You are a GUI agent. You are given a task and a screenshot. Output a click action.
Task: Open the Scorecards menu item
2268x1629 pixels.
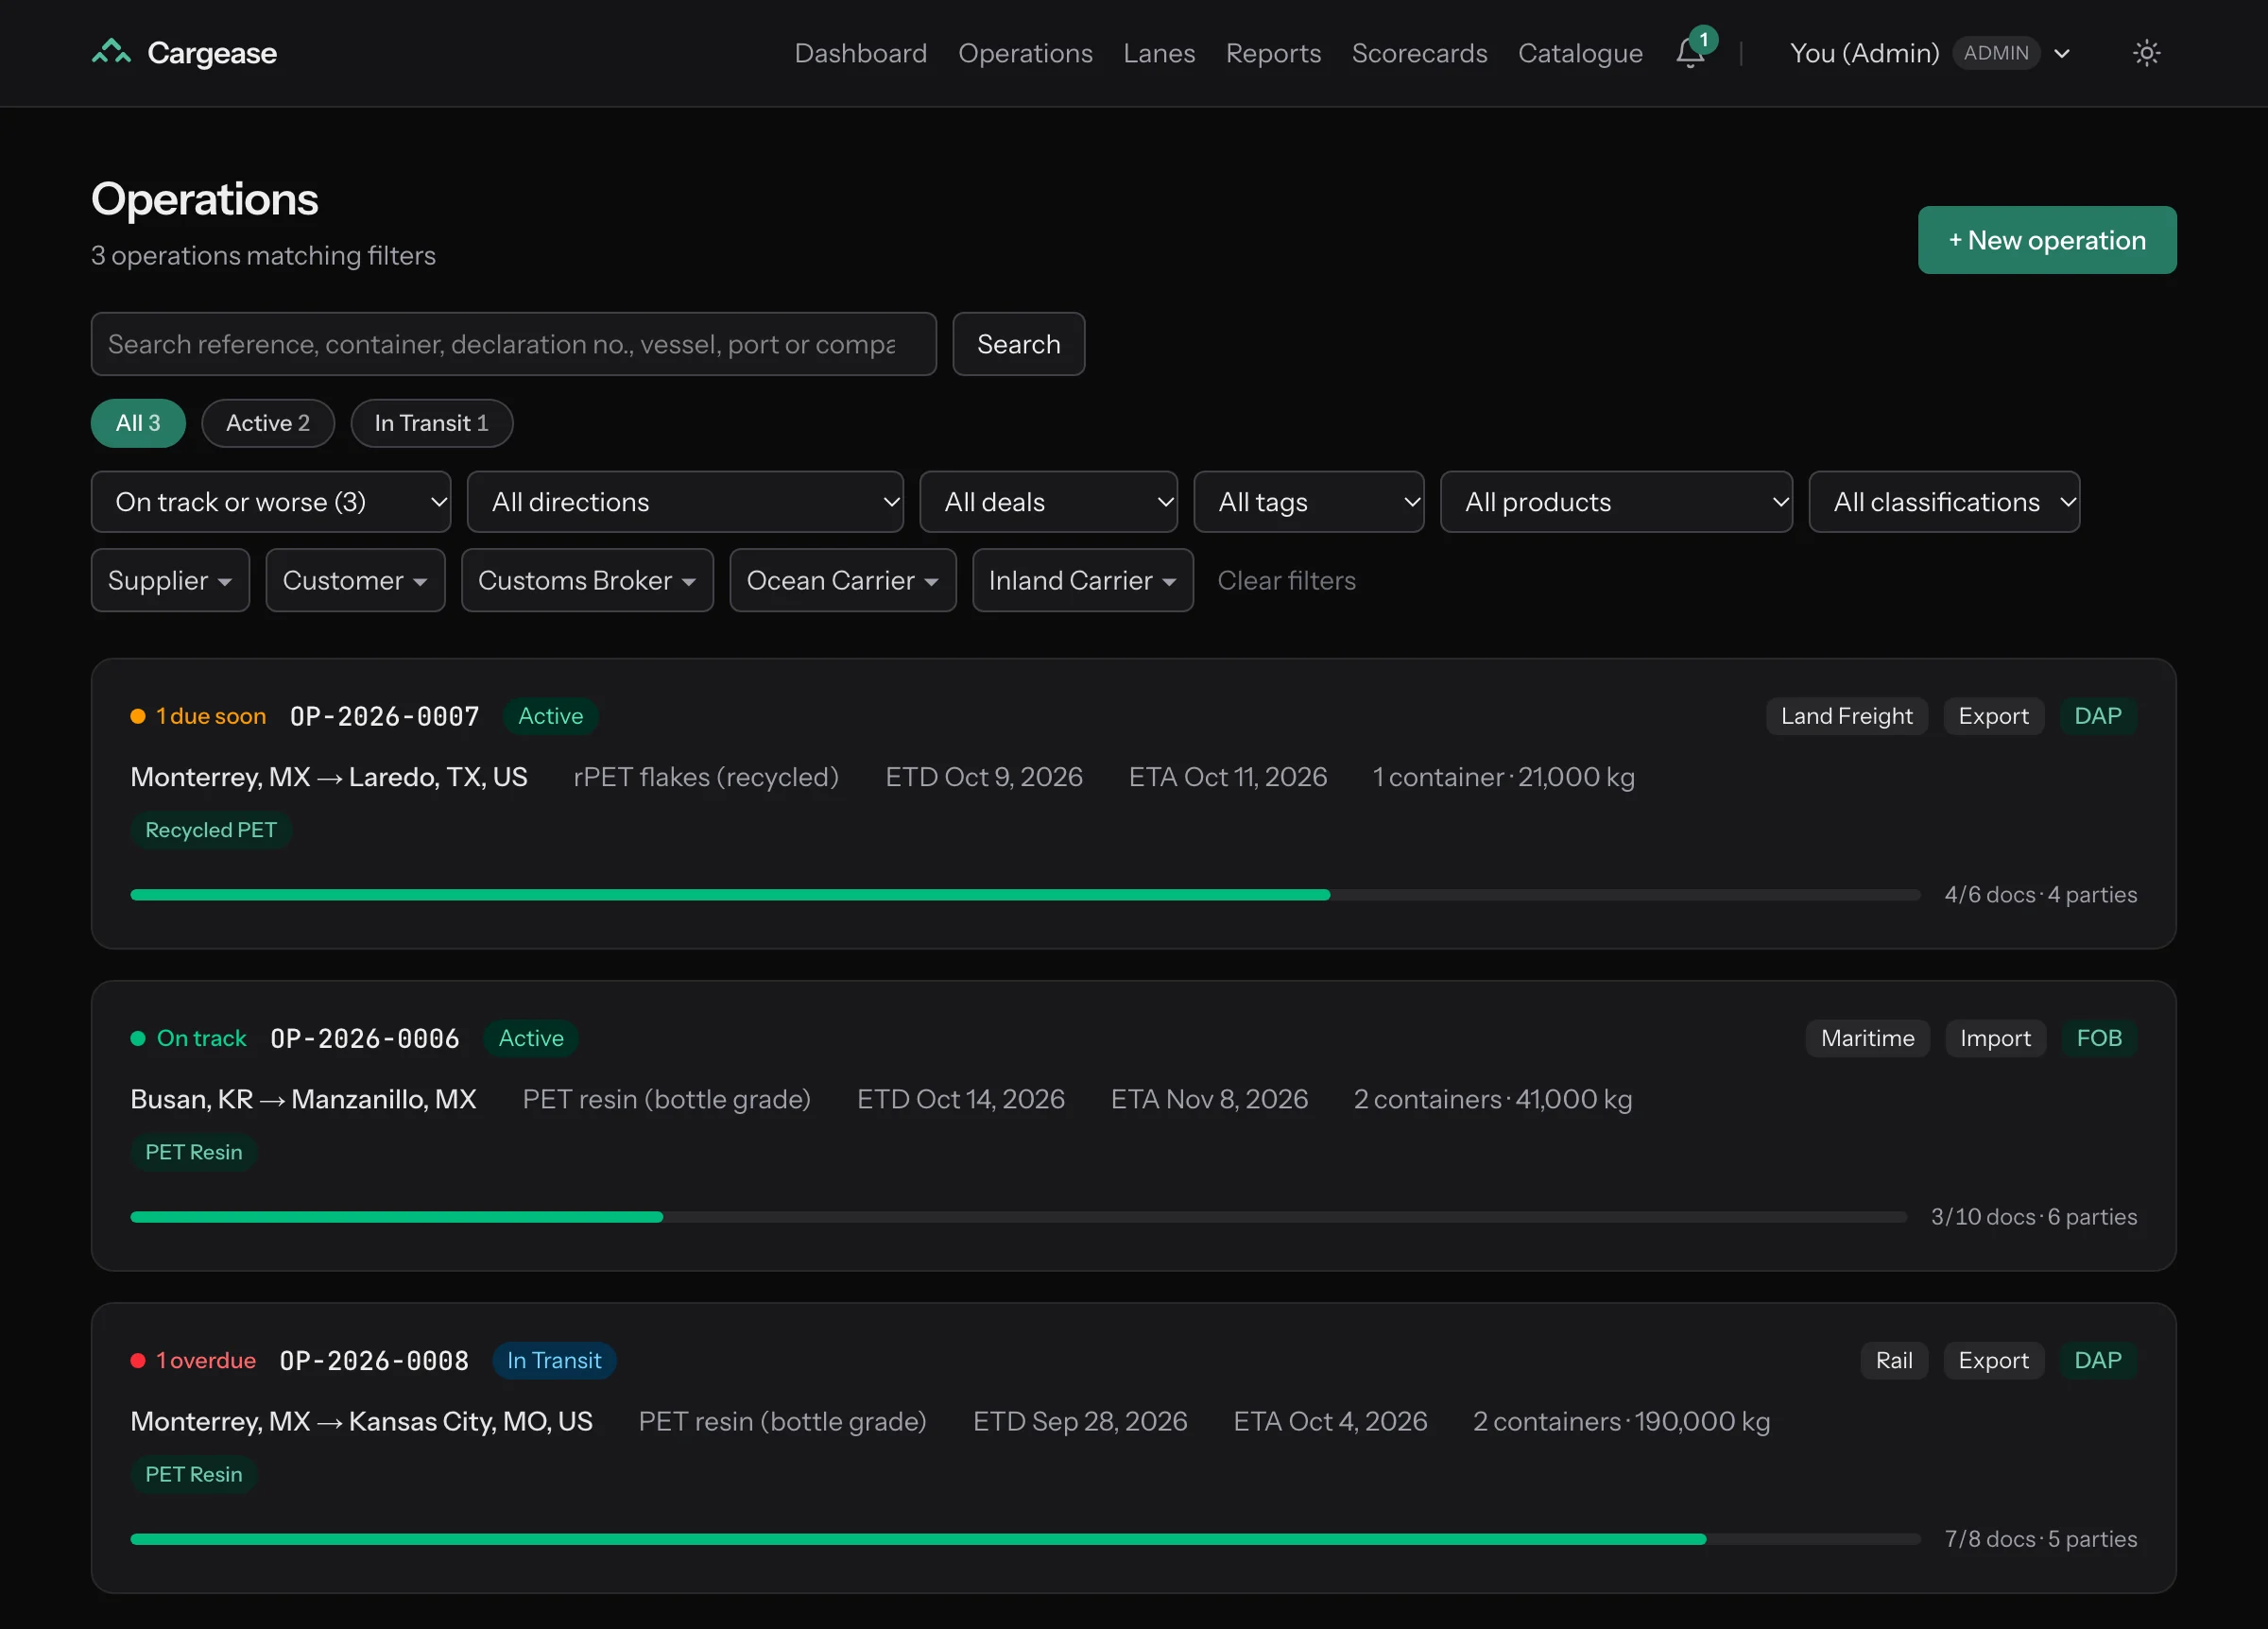pos(1419,53)
